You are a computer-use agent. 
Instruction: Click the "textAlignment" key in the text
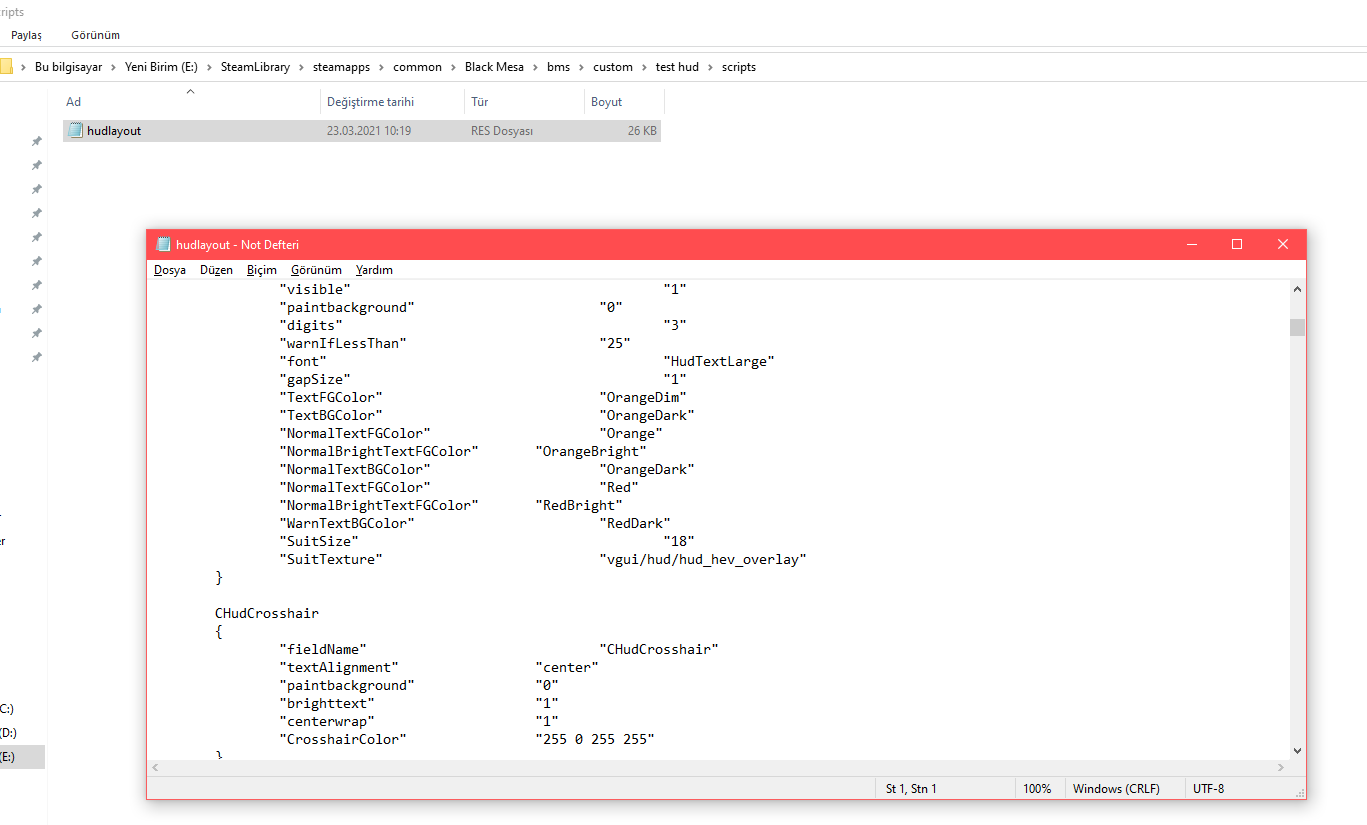coord(339,667)
